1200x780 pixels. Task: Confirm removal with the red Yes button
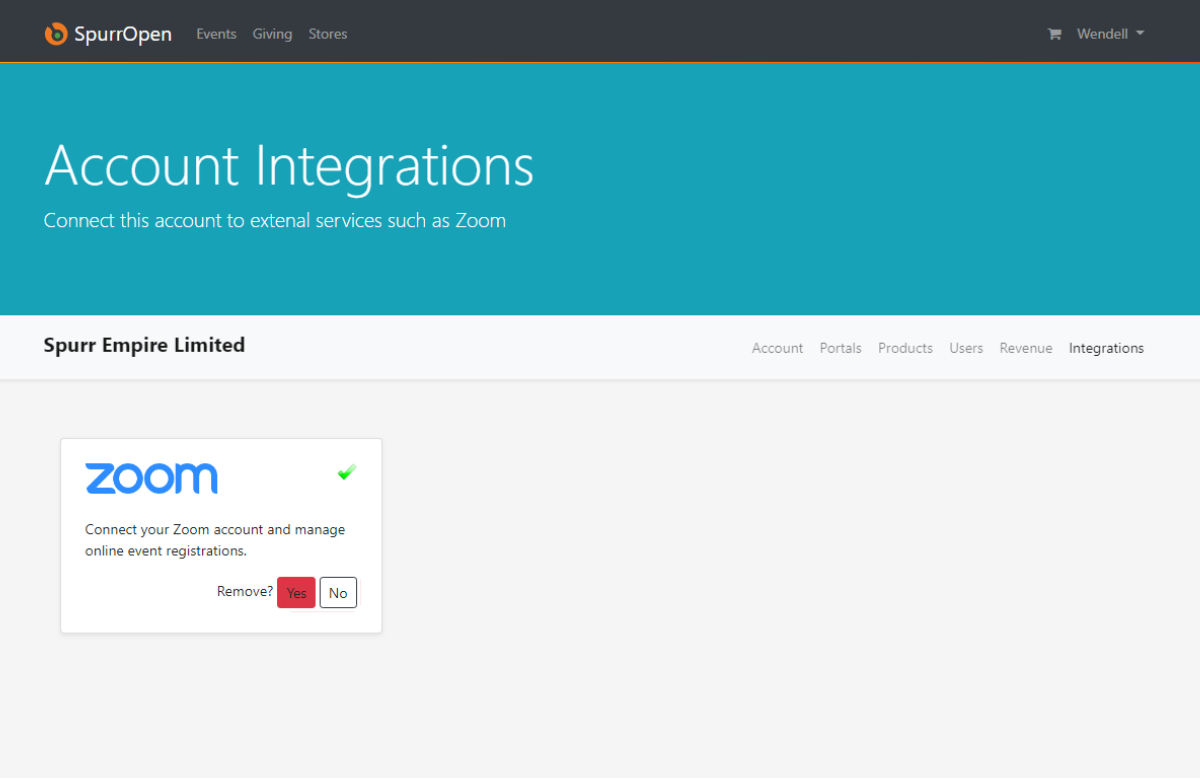point(296,593)
